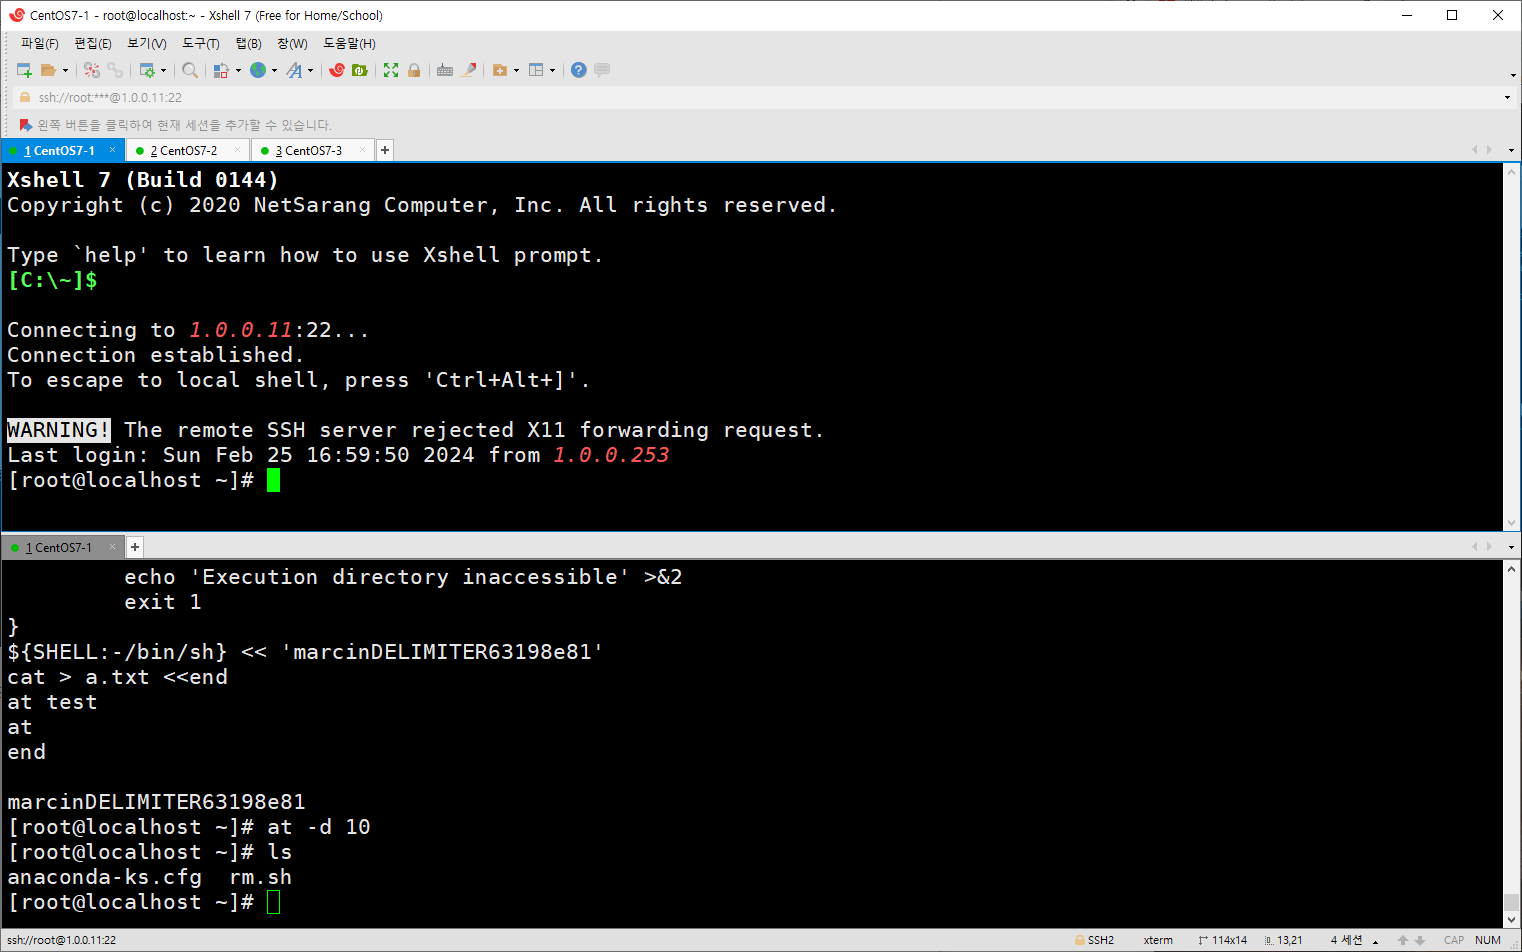Expand the Properties dropdown arrow

point(163,70)
